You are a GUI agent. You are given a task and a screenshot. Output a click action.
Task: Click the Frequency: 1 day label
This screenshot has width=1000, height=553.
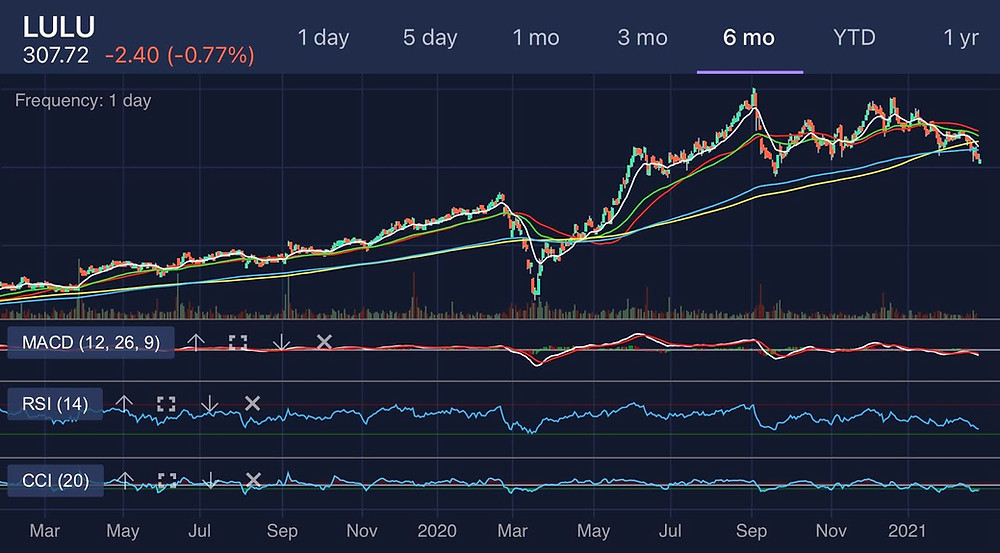click(83, 101)
